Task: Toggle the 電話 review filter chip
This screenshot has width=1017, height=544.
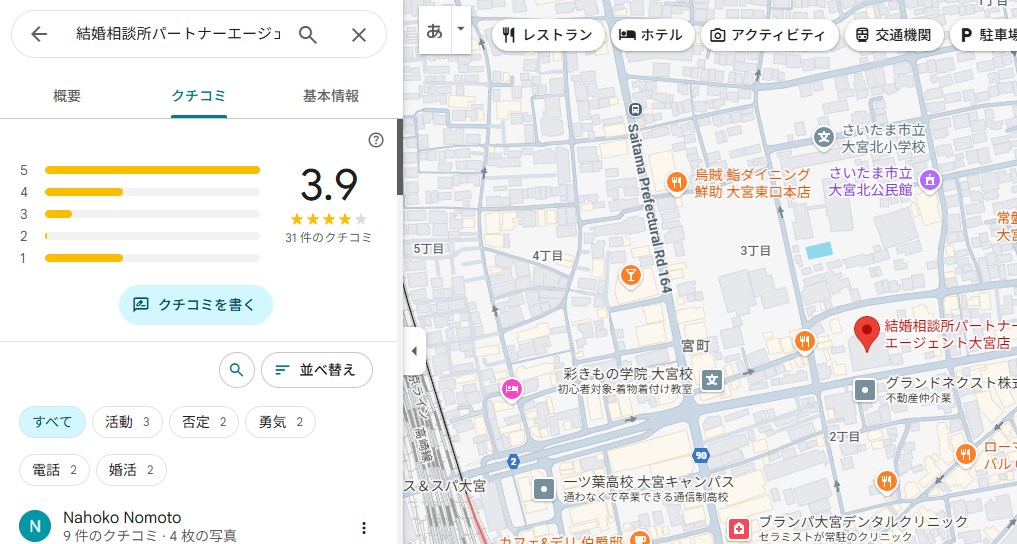Action: [x=54, y=469]
